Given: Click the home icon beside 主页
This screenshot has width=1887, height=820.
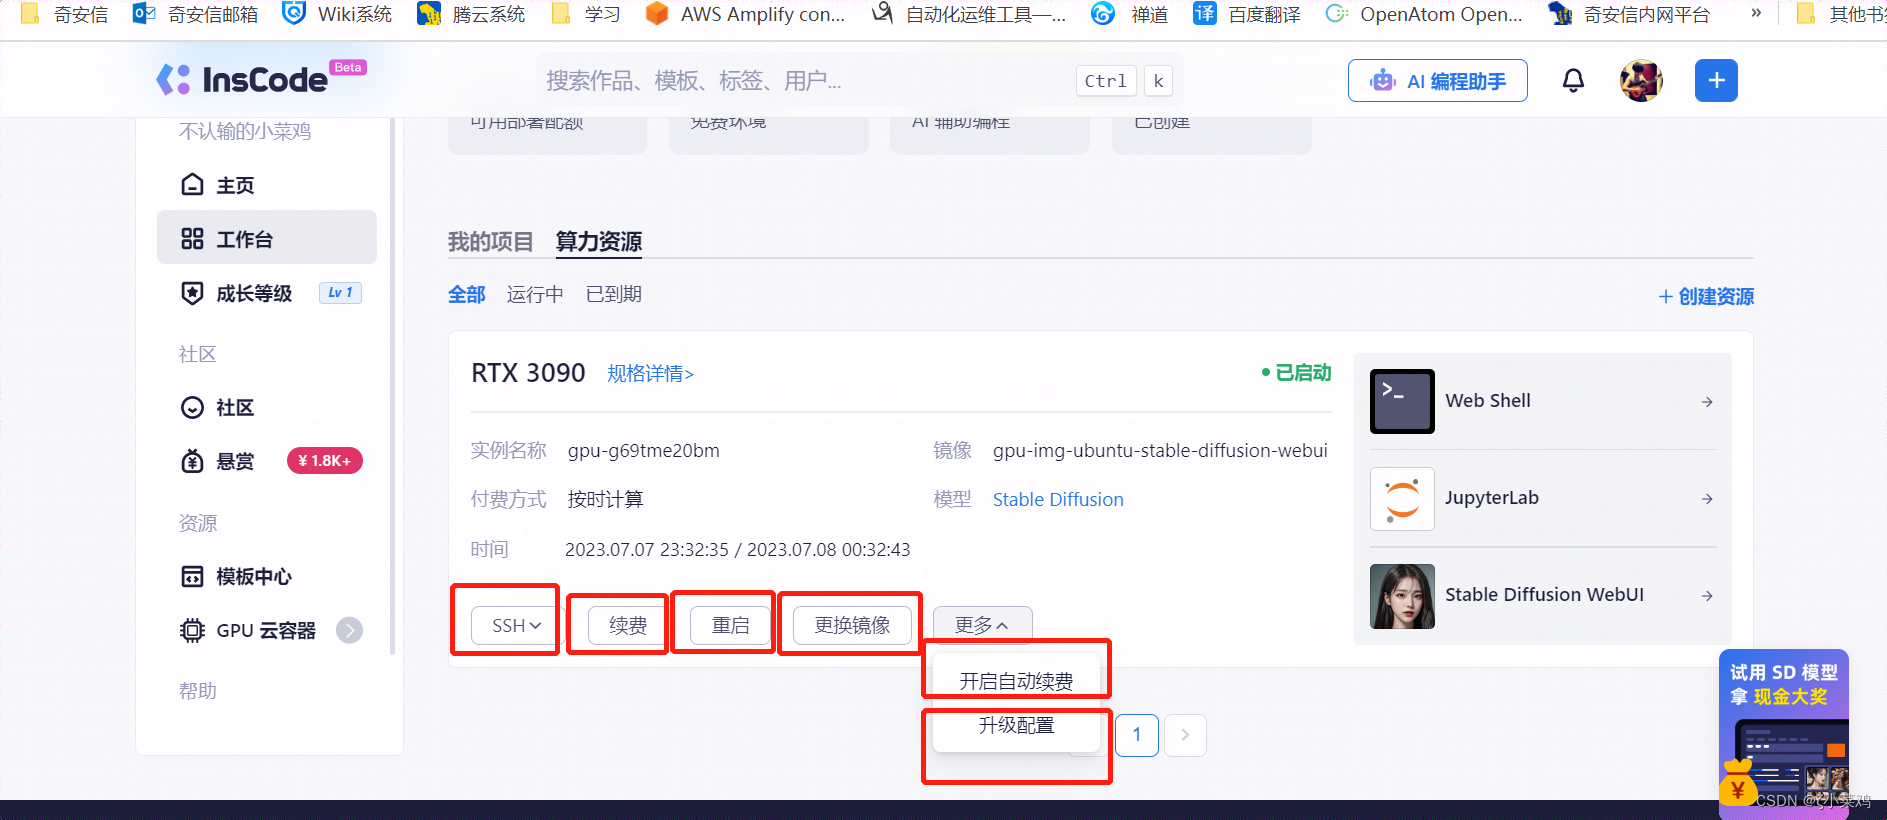Looking at the screenshot, I should tap(192, 185).
